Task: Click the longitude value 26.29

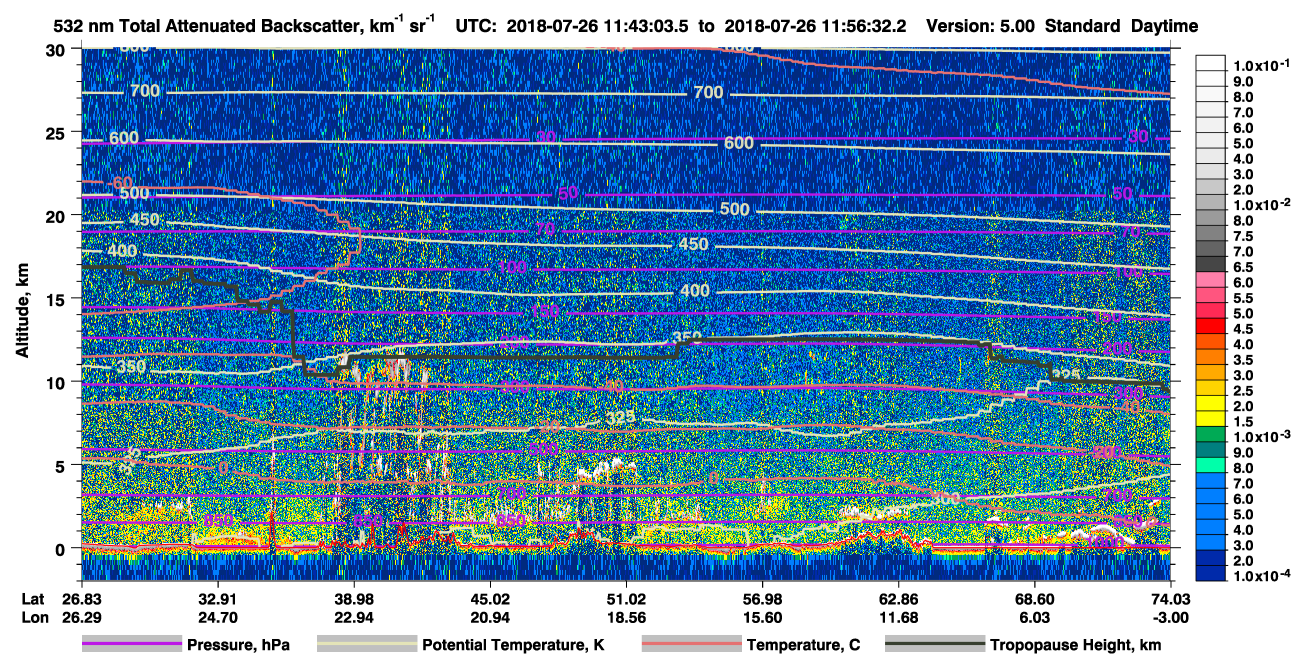Action: coord(81,618)
